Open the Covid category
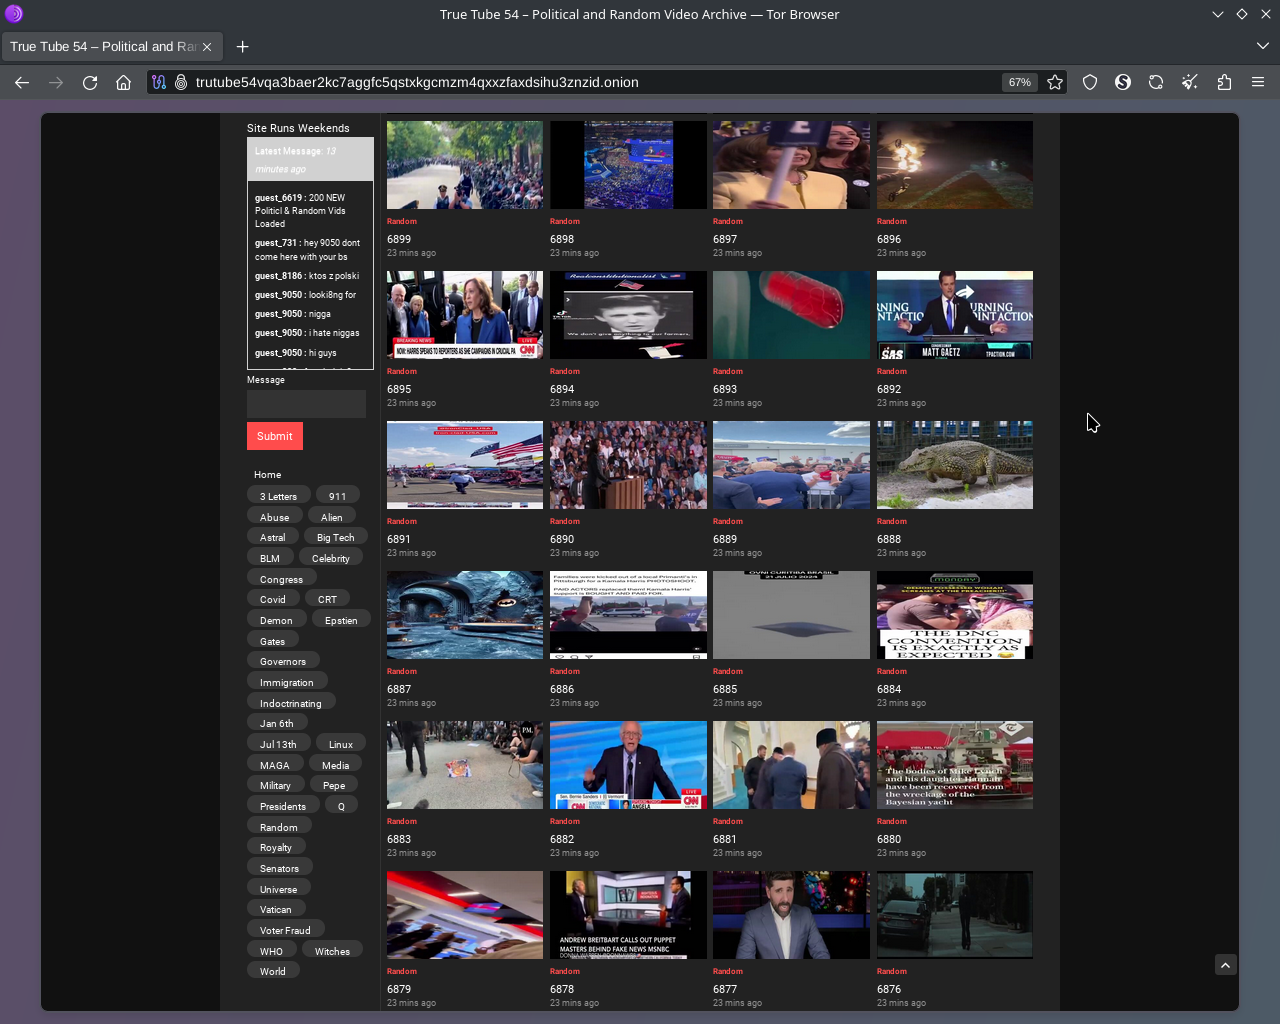 coord(273,599)
